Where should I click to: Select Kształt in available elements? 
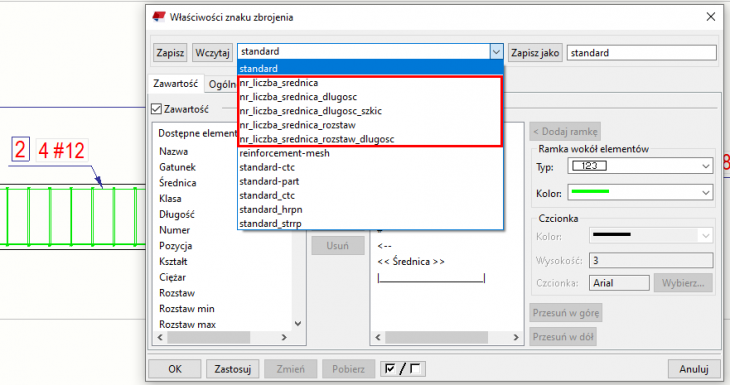point(173,262)
